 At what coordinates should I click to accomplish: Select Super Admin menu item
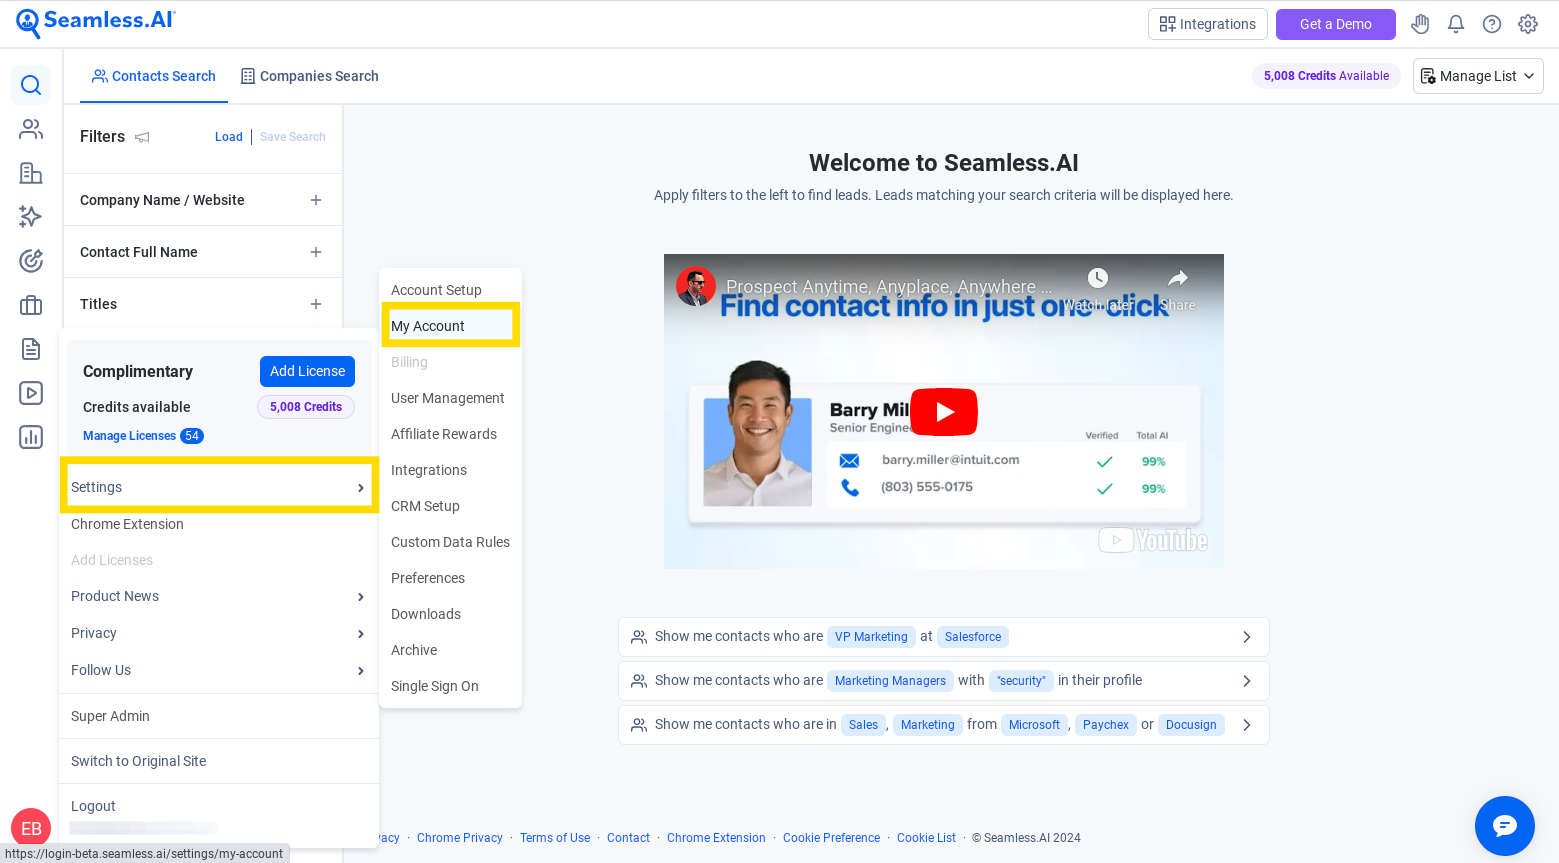click(217, 716)
